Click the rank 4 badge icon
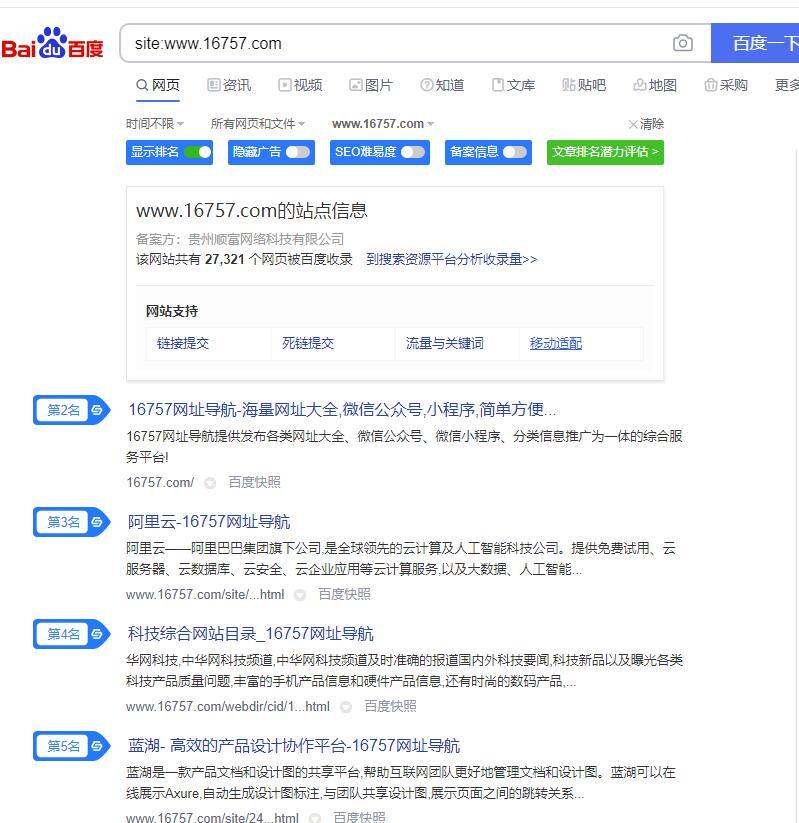799x823 pixels. 97,634
